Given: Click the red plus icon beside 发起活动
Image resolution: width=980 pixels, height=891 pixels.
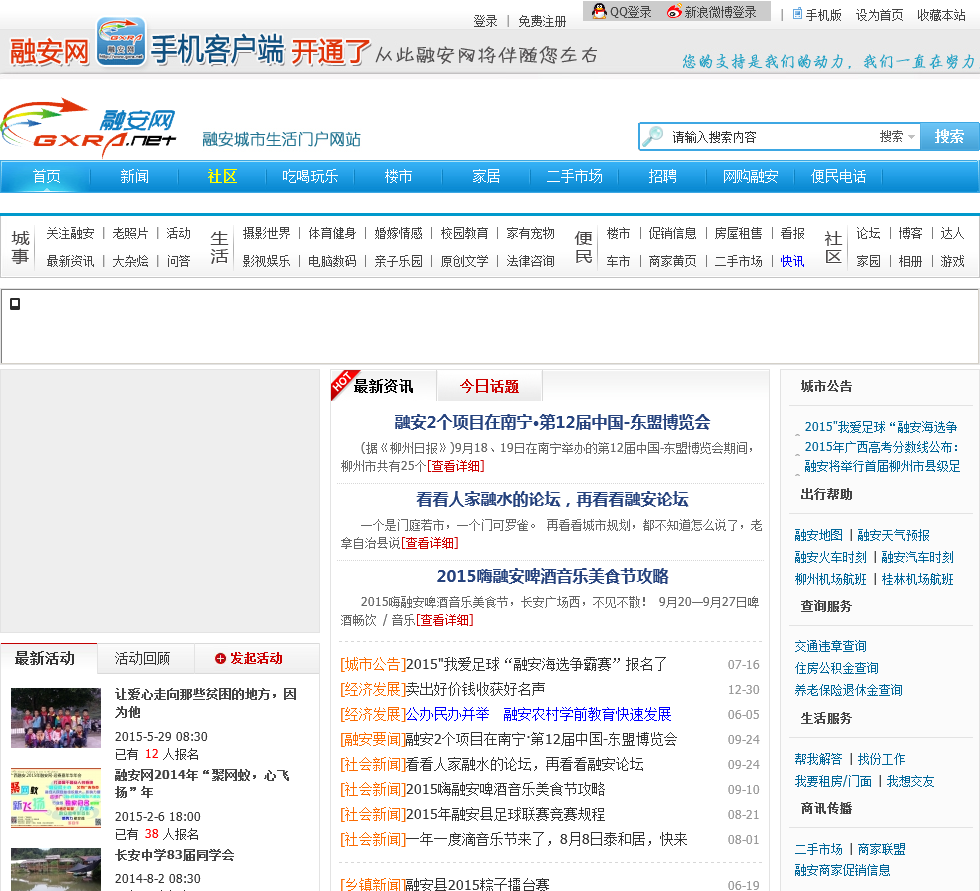Looking at the screenshot, I should 220,658.
